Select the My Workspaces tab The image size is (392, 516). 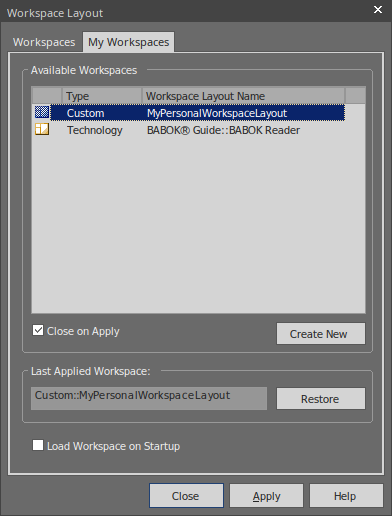[128, 42]
